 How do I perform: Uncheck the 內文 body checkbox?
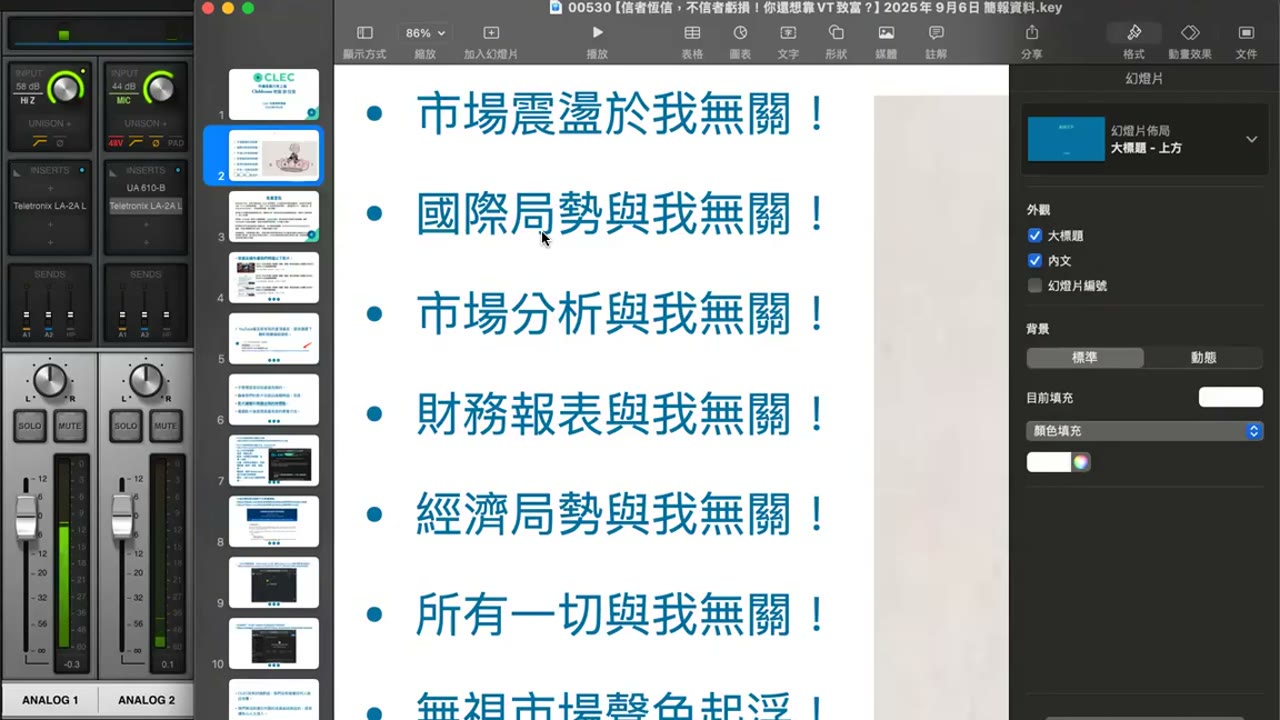1035,261
